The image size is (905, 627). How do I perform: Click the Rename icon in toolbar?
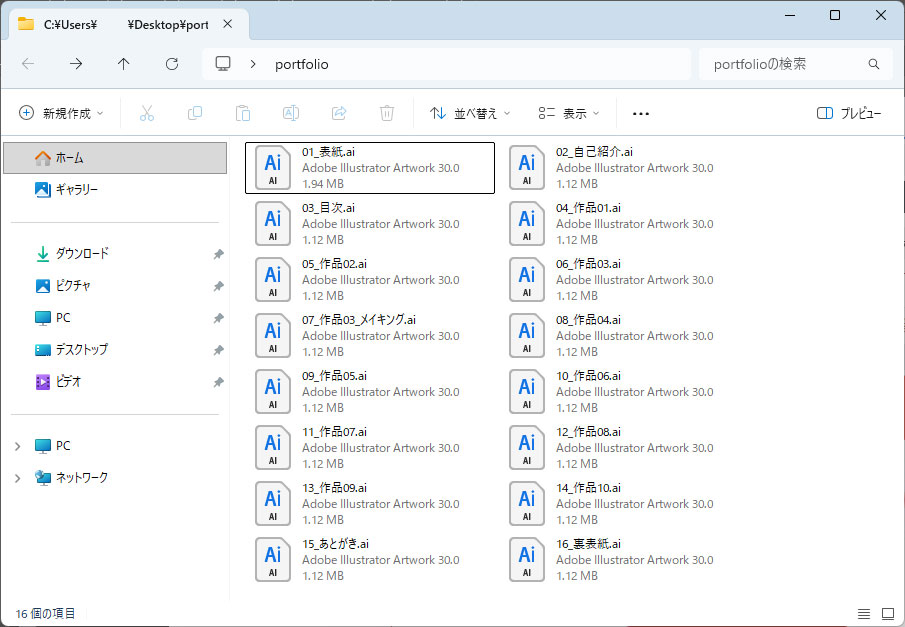tap(291, 114)
